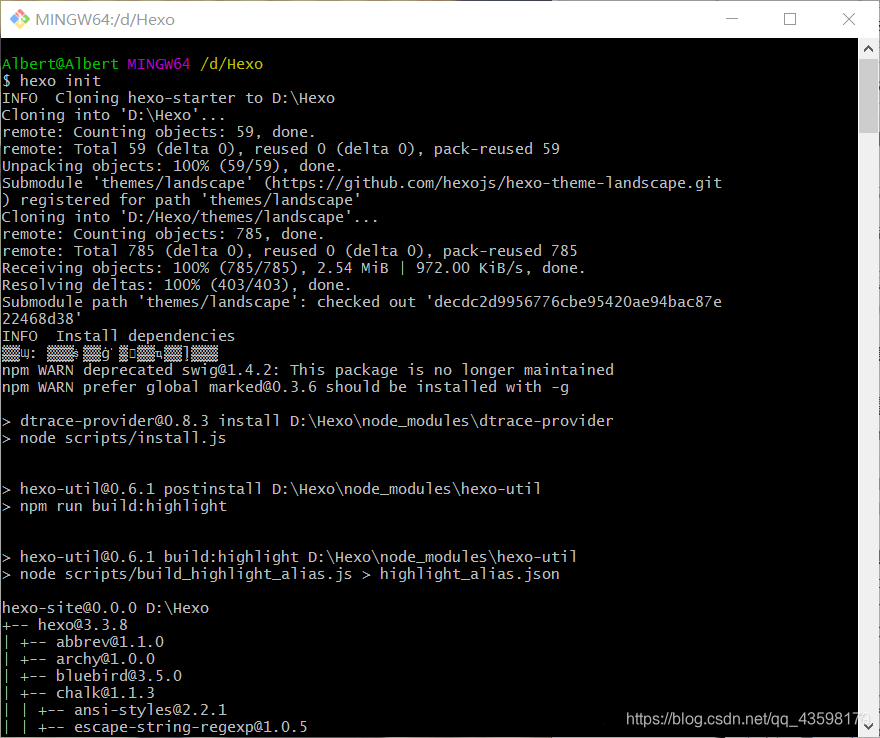The width and height of the screenshot is (880, 738).
Task: Click the vertical scrollbar thumb
Action: click(x=868, y=95)
